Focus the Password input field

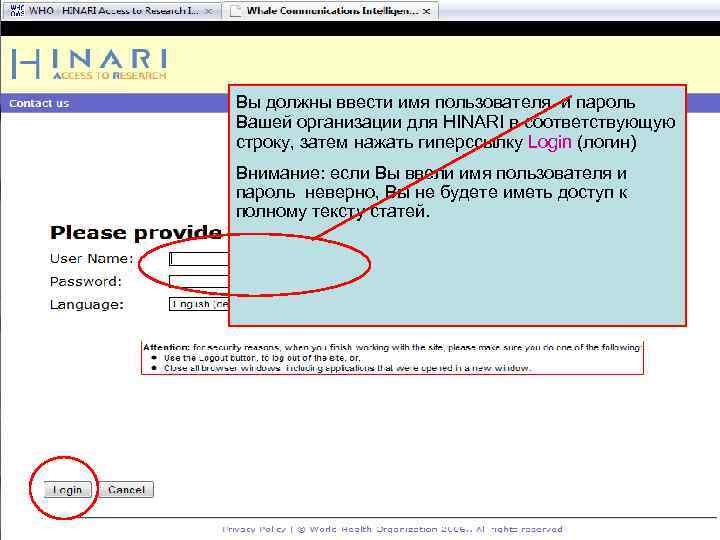pos(199,281)
